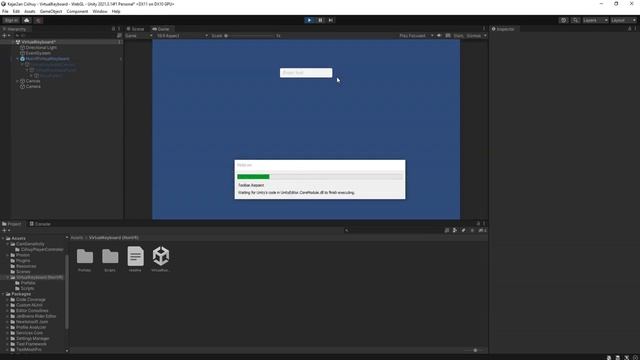This screenshot has height=360, width=640.
Task: Collapse the Assets folder in Project tree
Action: pyautogui.click(x=3, y=238)
